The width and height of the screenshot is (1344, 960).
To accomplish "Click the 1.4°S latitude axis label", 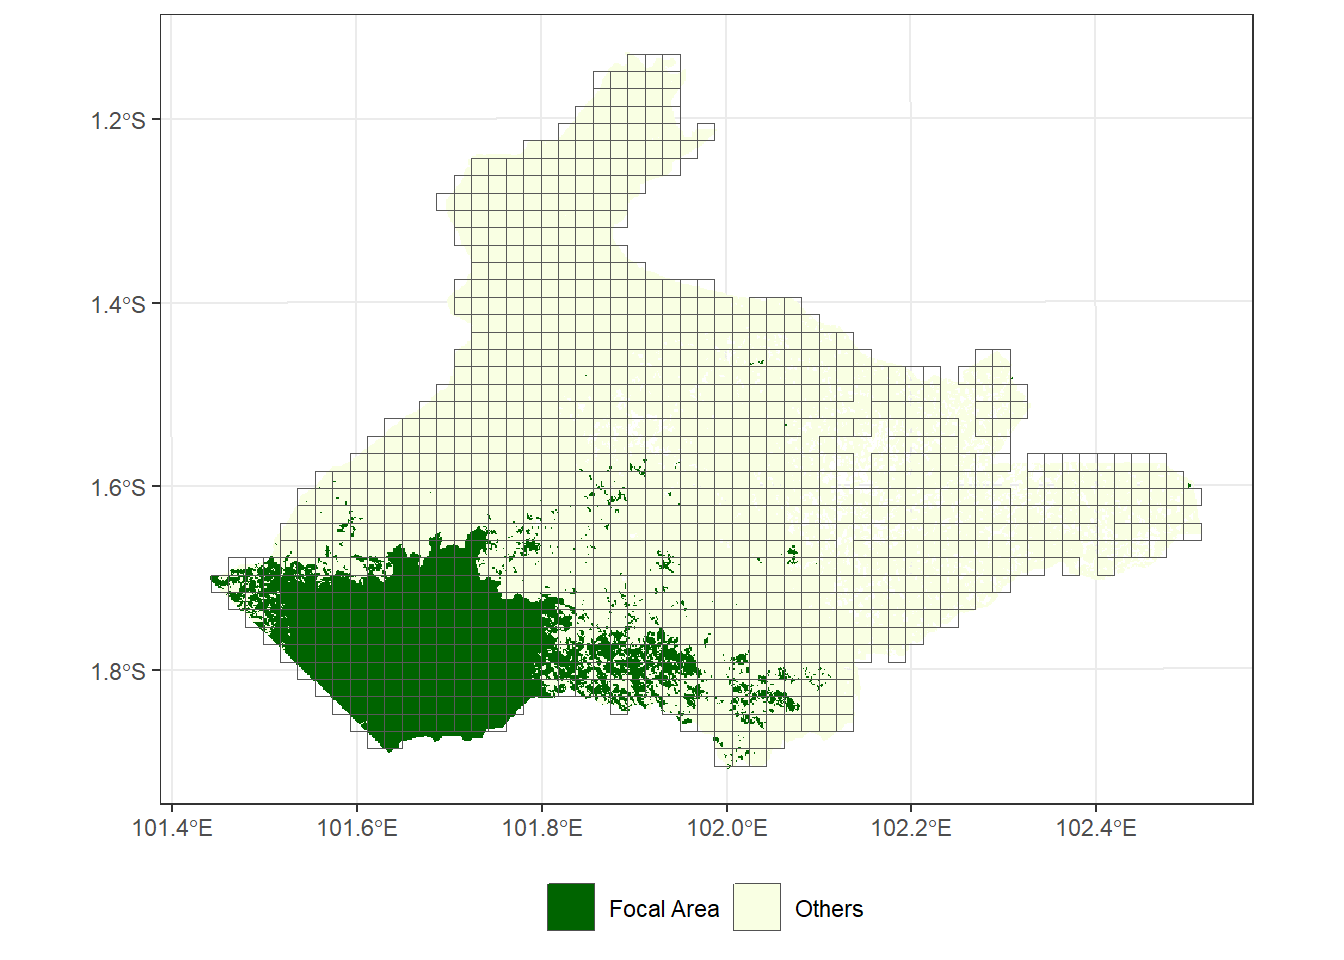I will pyautogui.click(x=118, y=305).
